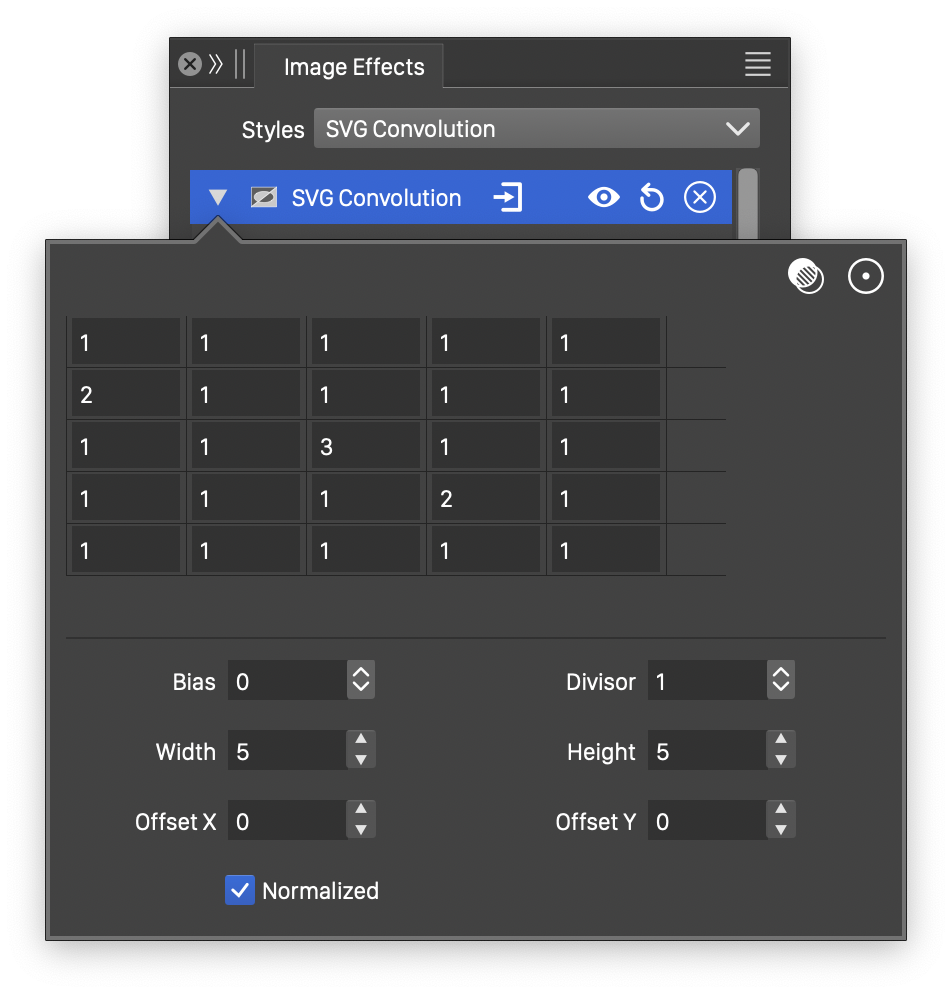Remove the SVG Convolution effect
Viewport: 952px width, 994px height.
pyautogui.click(x=700, y=198)
